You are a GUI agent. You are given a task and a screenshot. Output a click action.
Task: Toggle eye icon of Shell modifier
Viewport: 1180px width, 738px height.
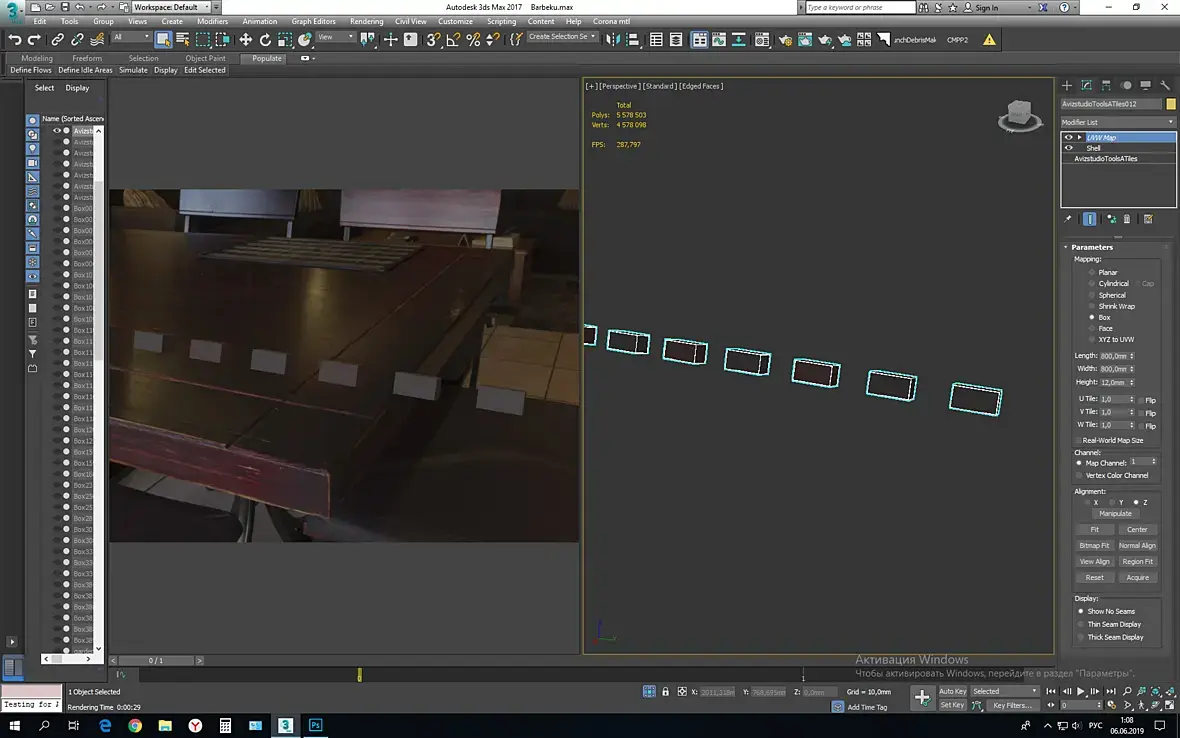tap(1069, 148)
